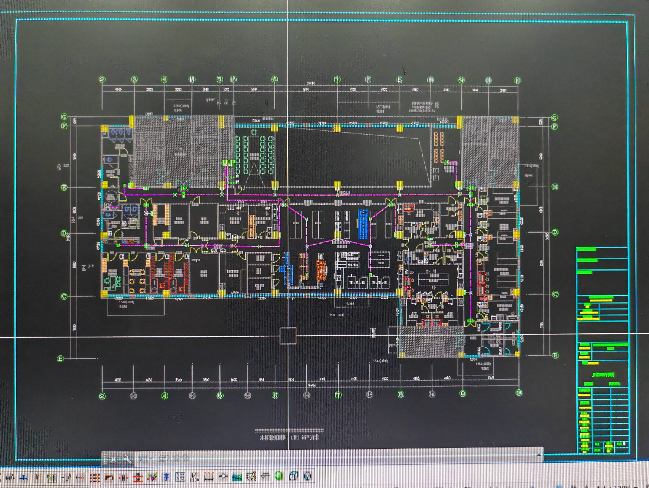The width and height of the screenshot is (649, 488).
Task: Click the red grid icon in bottom toolbar
Action: (x=95, y=476)
